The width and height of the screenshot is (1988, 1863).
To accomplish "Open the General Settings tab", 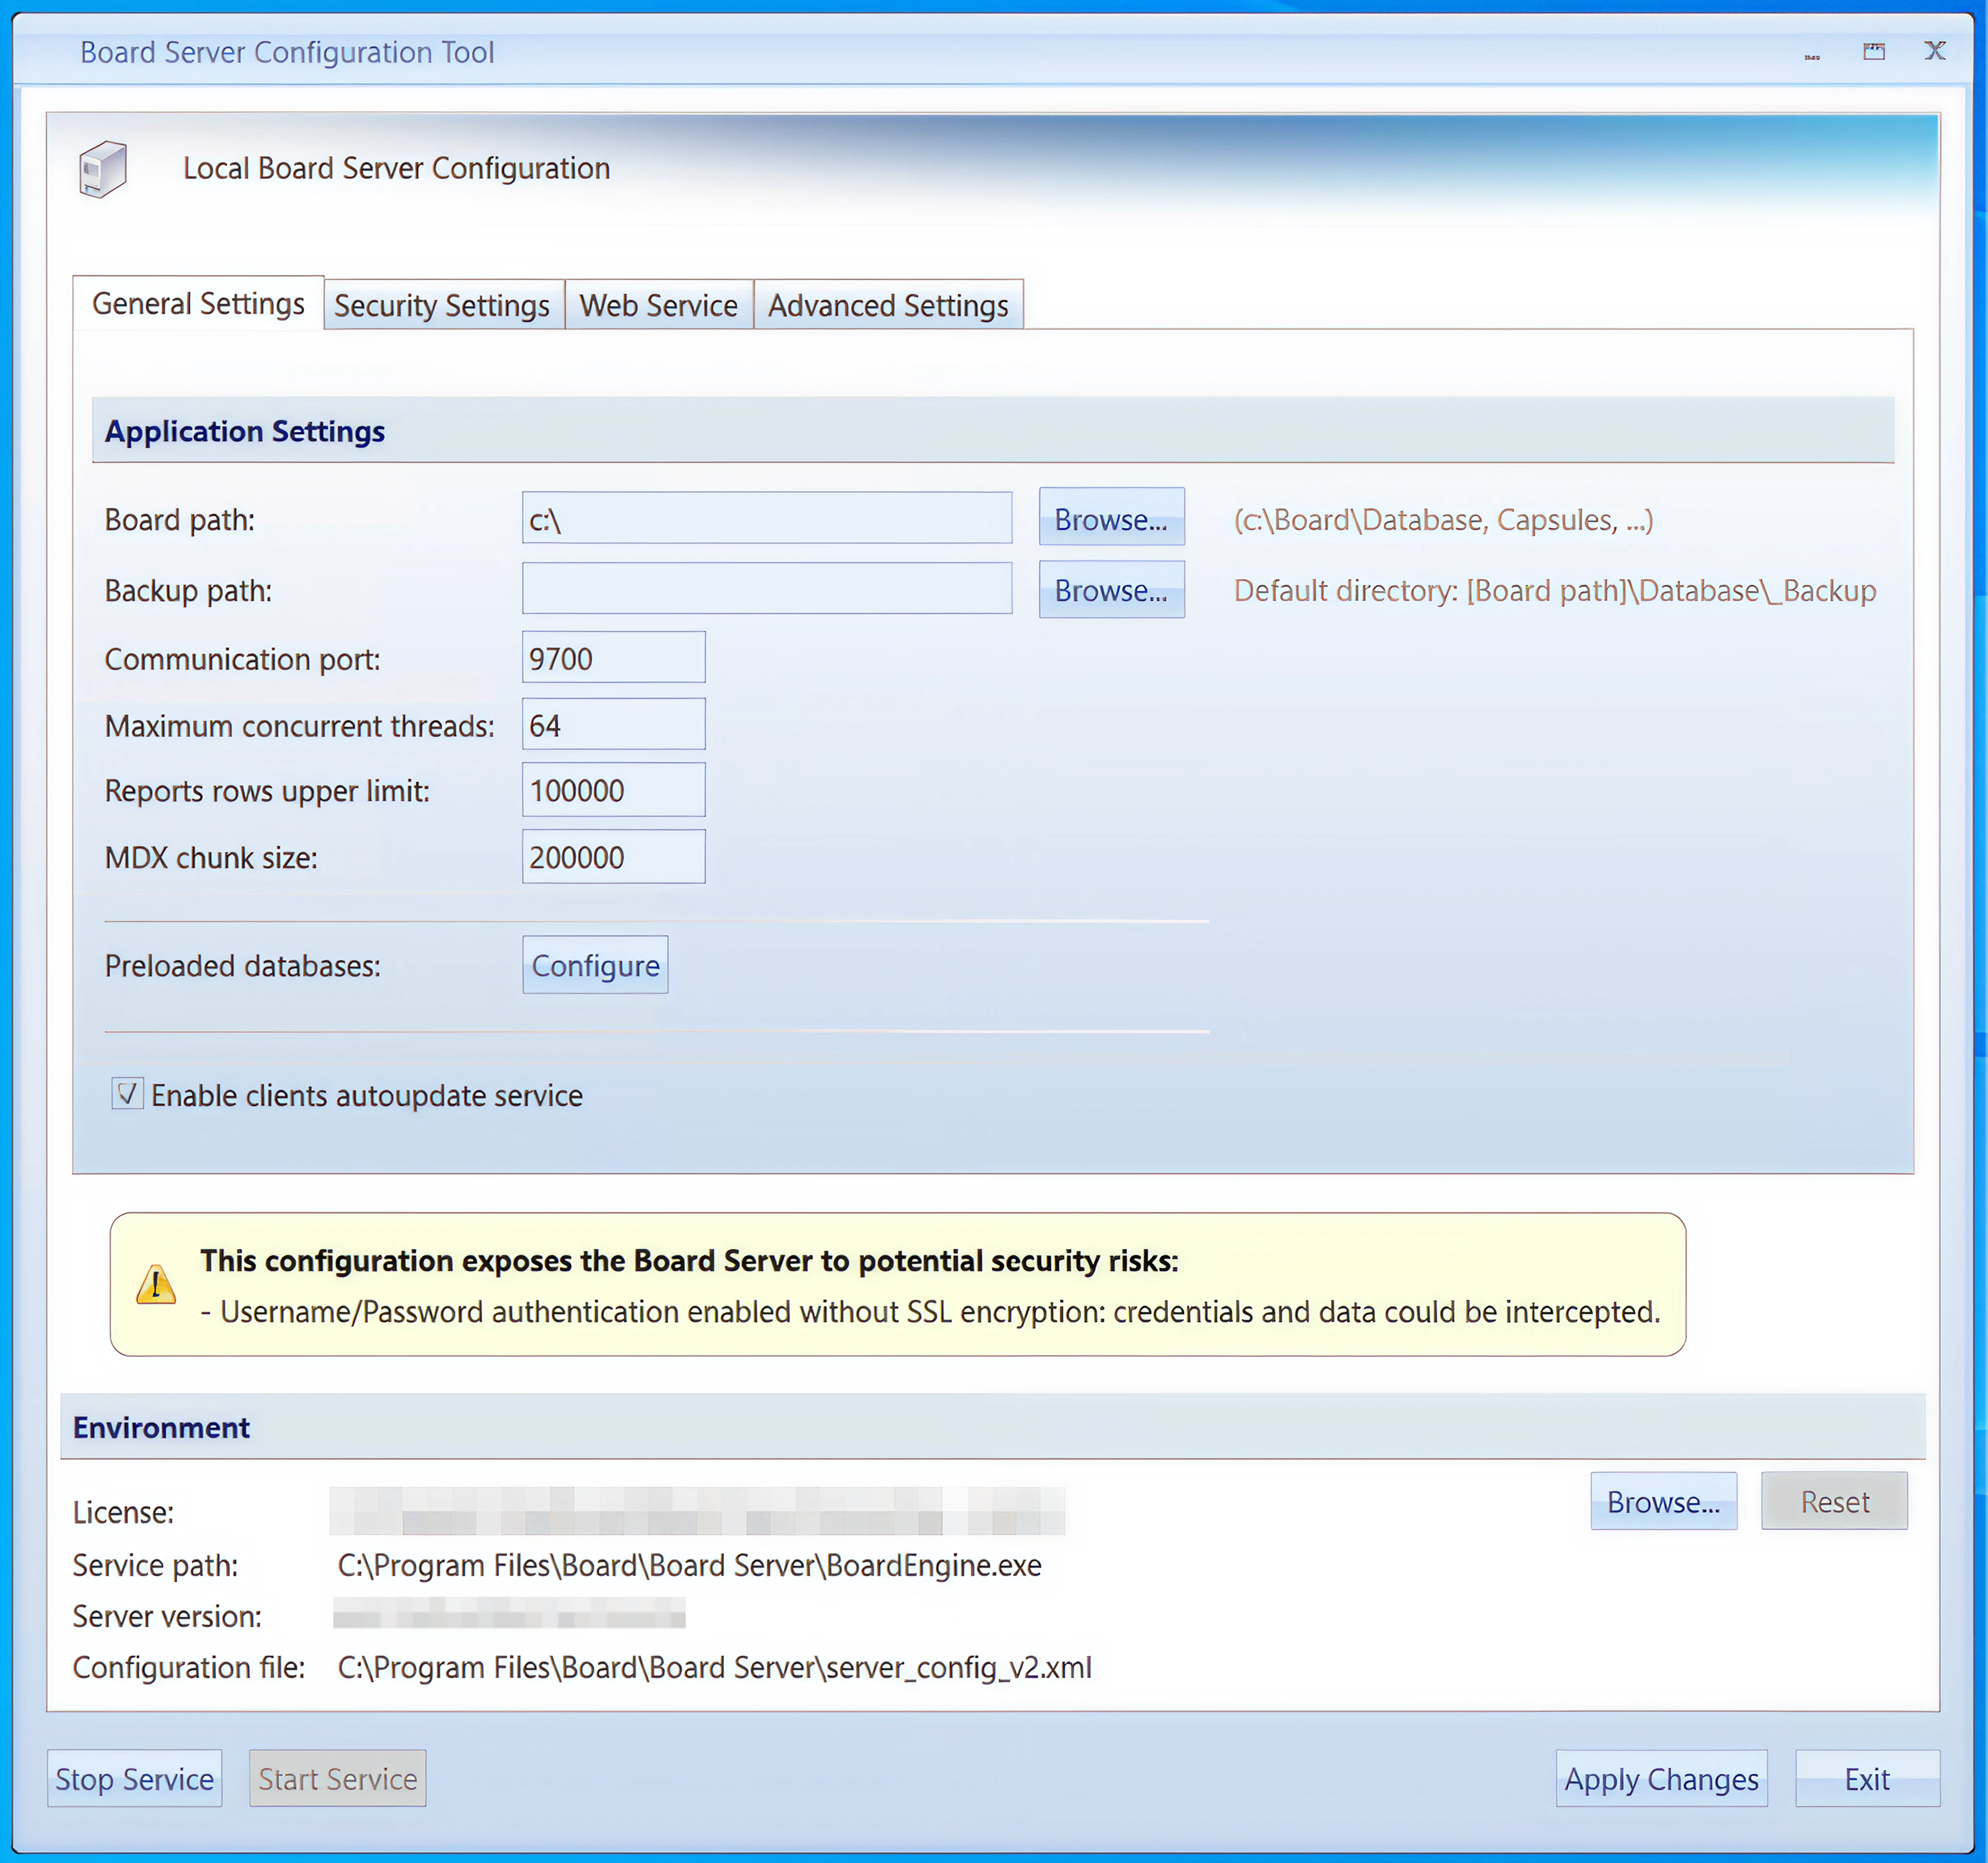I will (198, 303).
